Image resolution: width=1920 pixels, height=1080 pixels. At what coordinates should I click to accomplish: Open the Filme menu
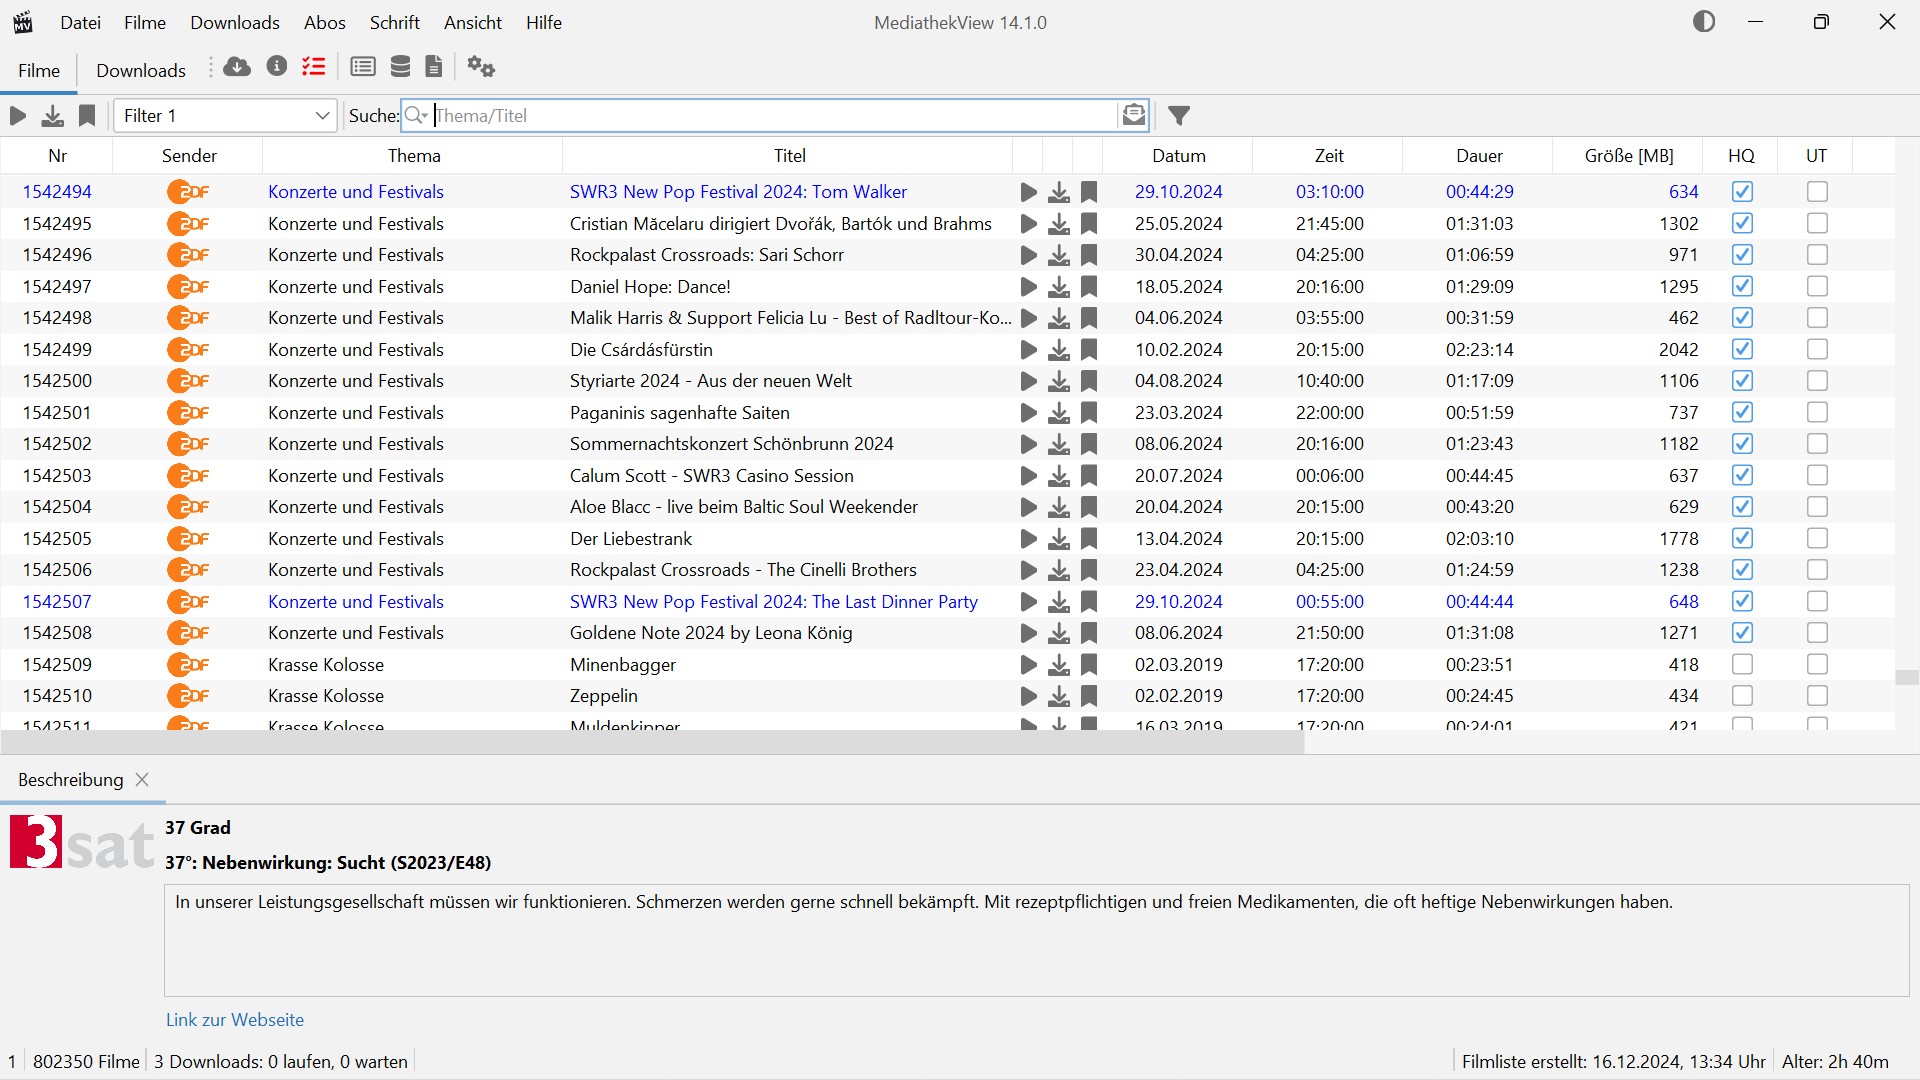(145, 22)
